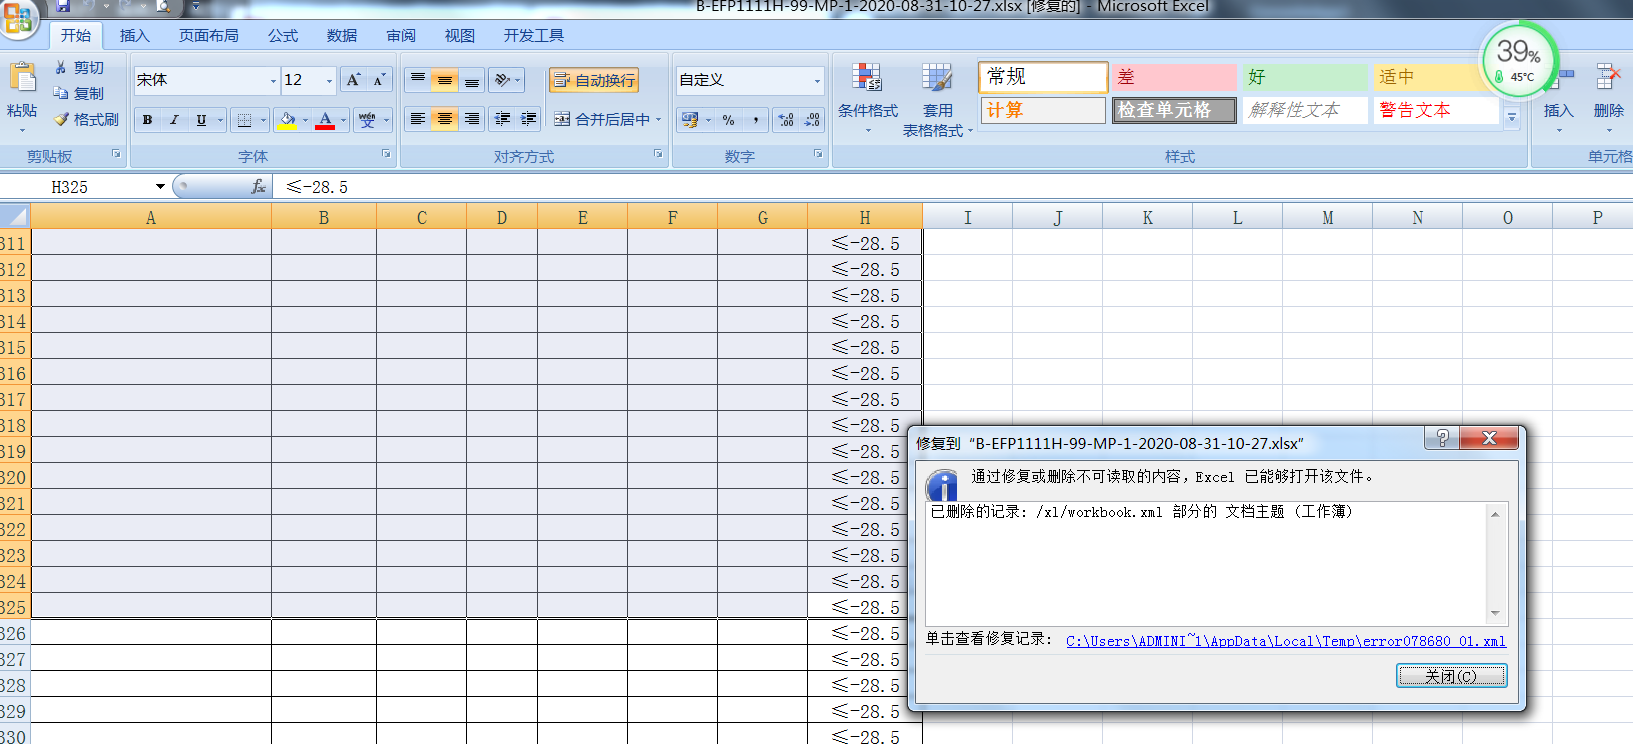Apply the 好 green cell style swatch
This screenshot has width=1633, height=744.
(x=1305, y=77)
